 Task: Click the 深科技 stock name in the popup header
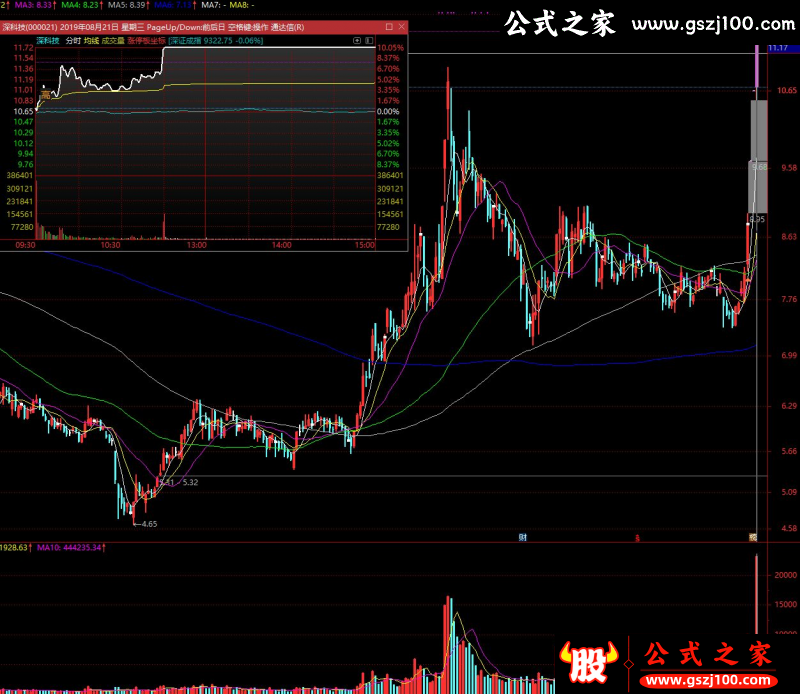(47, 40)
